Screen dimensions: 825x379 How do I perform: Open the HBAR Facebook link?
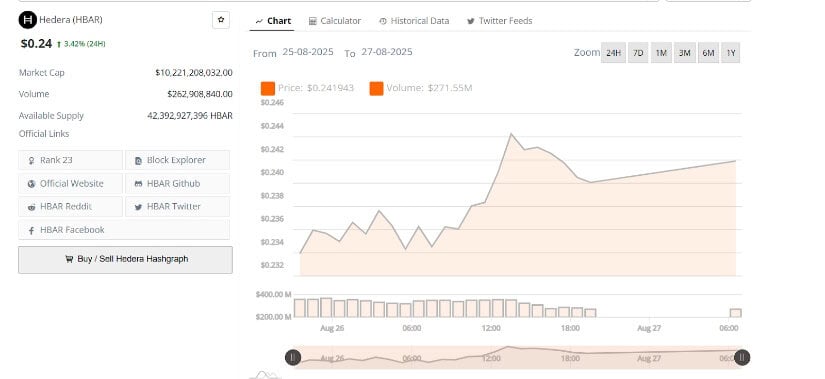tap(124, 230)
